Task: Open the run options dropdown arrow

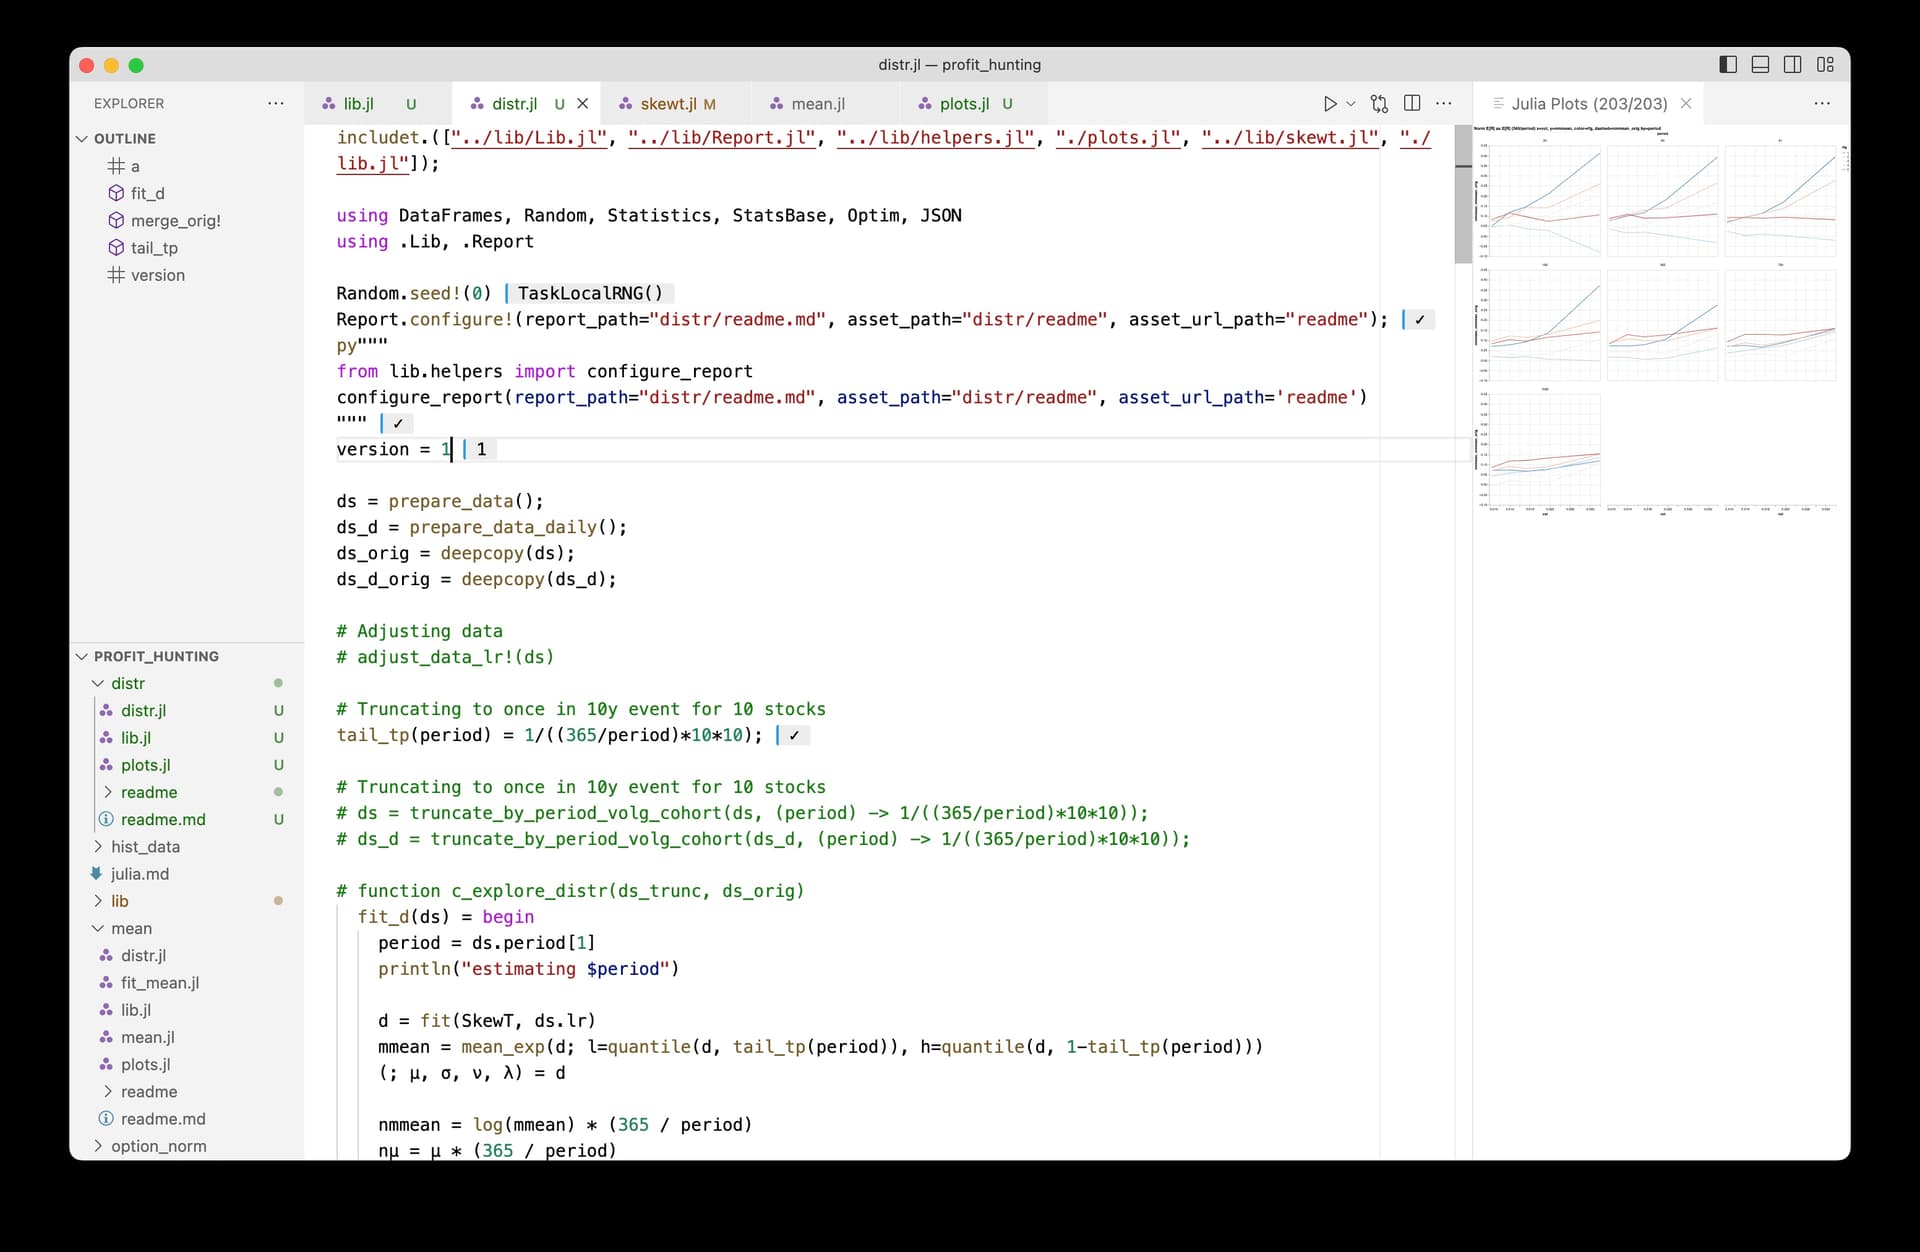Action: 1351,103
